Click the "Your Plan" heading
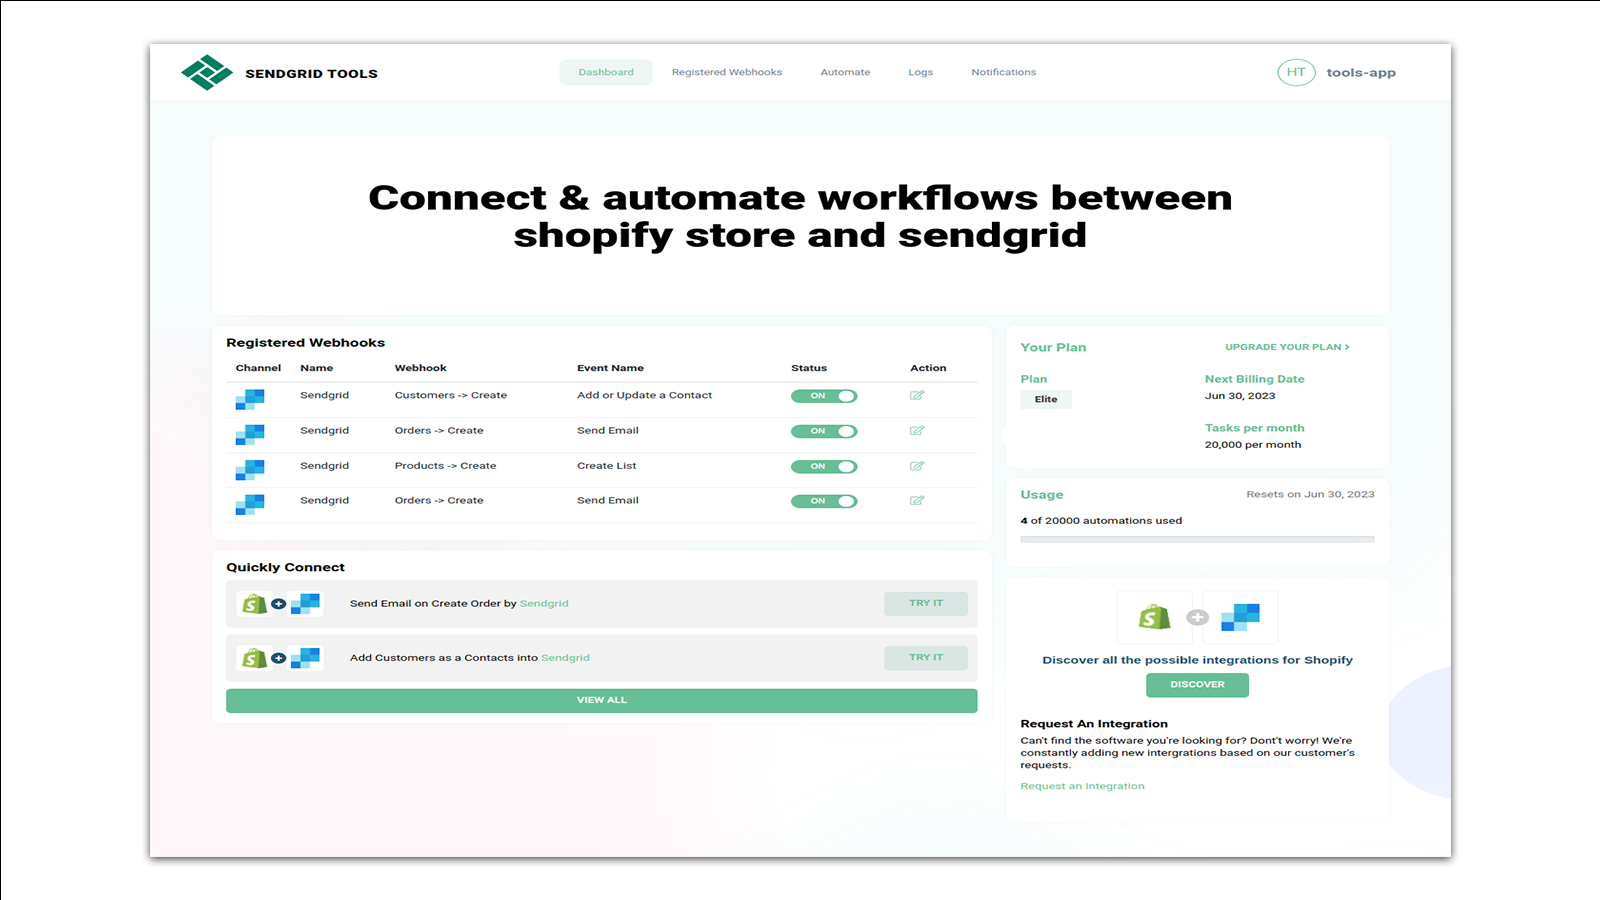Screen dimensions: 1600x900 coord(1053,347)
